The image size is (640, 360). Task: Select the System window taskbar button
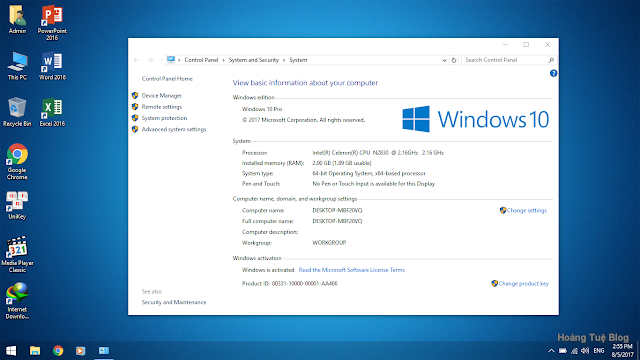click(x=104, y=351)
